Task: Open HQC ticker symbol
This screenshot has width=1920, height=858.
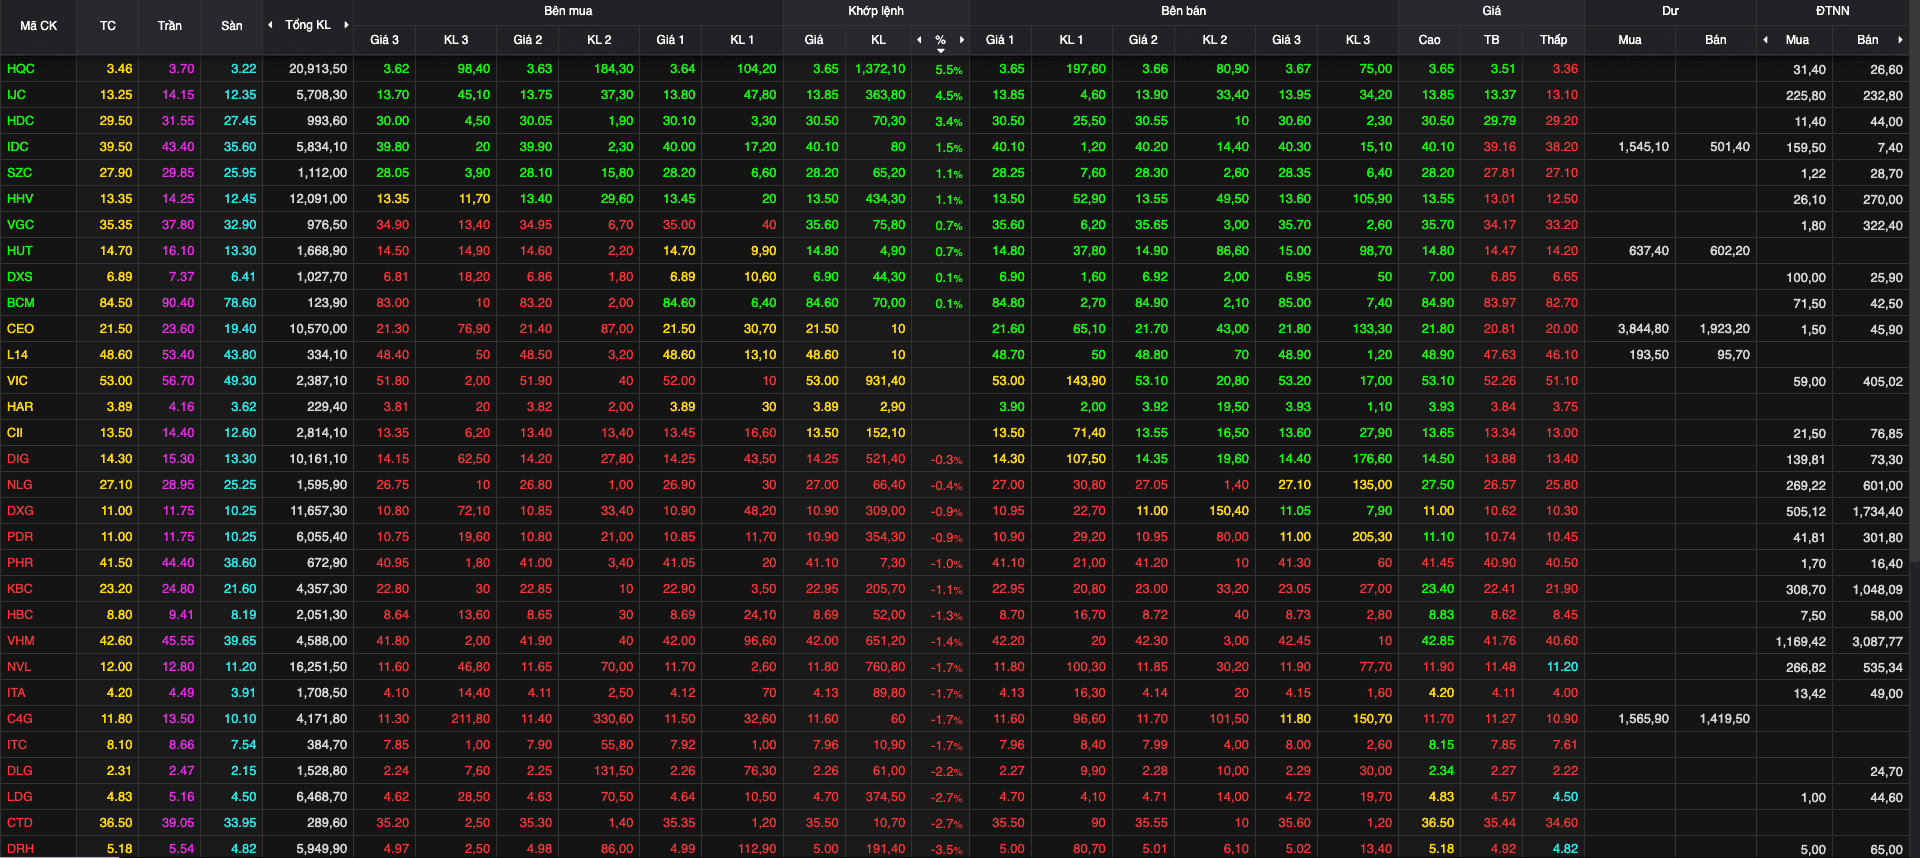Action: pos(21,69)
